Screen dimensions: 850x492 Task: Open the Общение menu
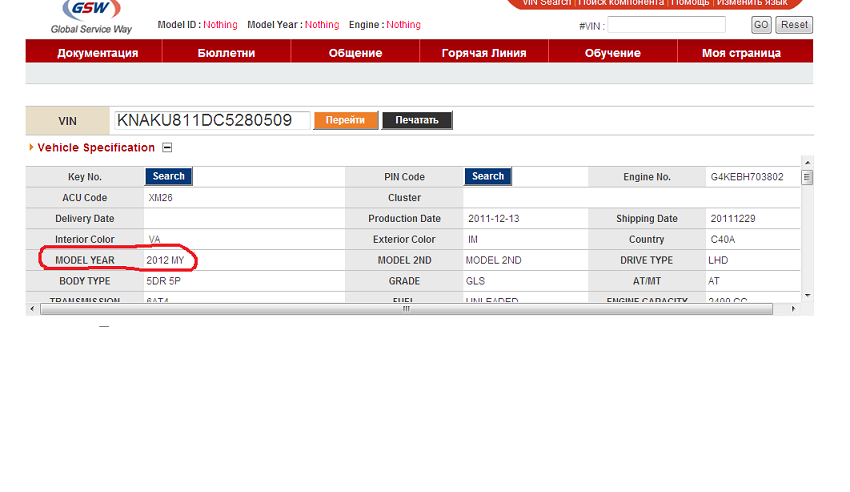(355, 53)
